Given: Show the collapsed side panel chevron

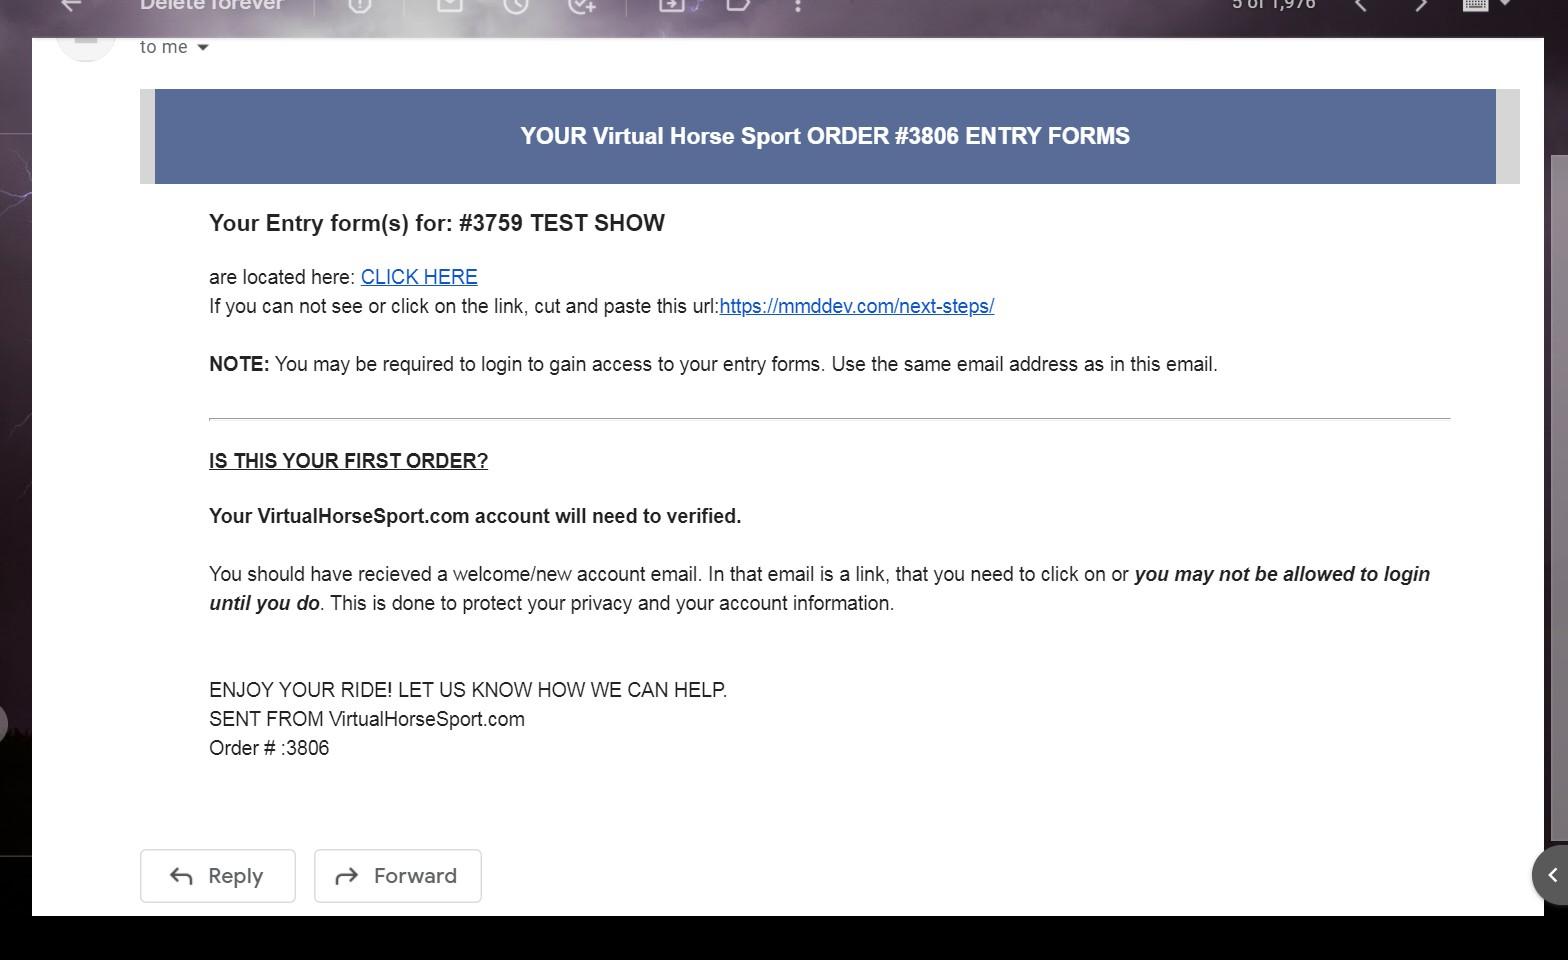Looking at the screenshot, I should pyautogui.click(x=1552, y=875).
